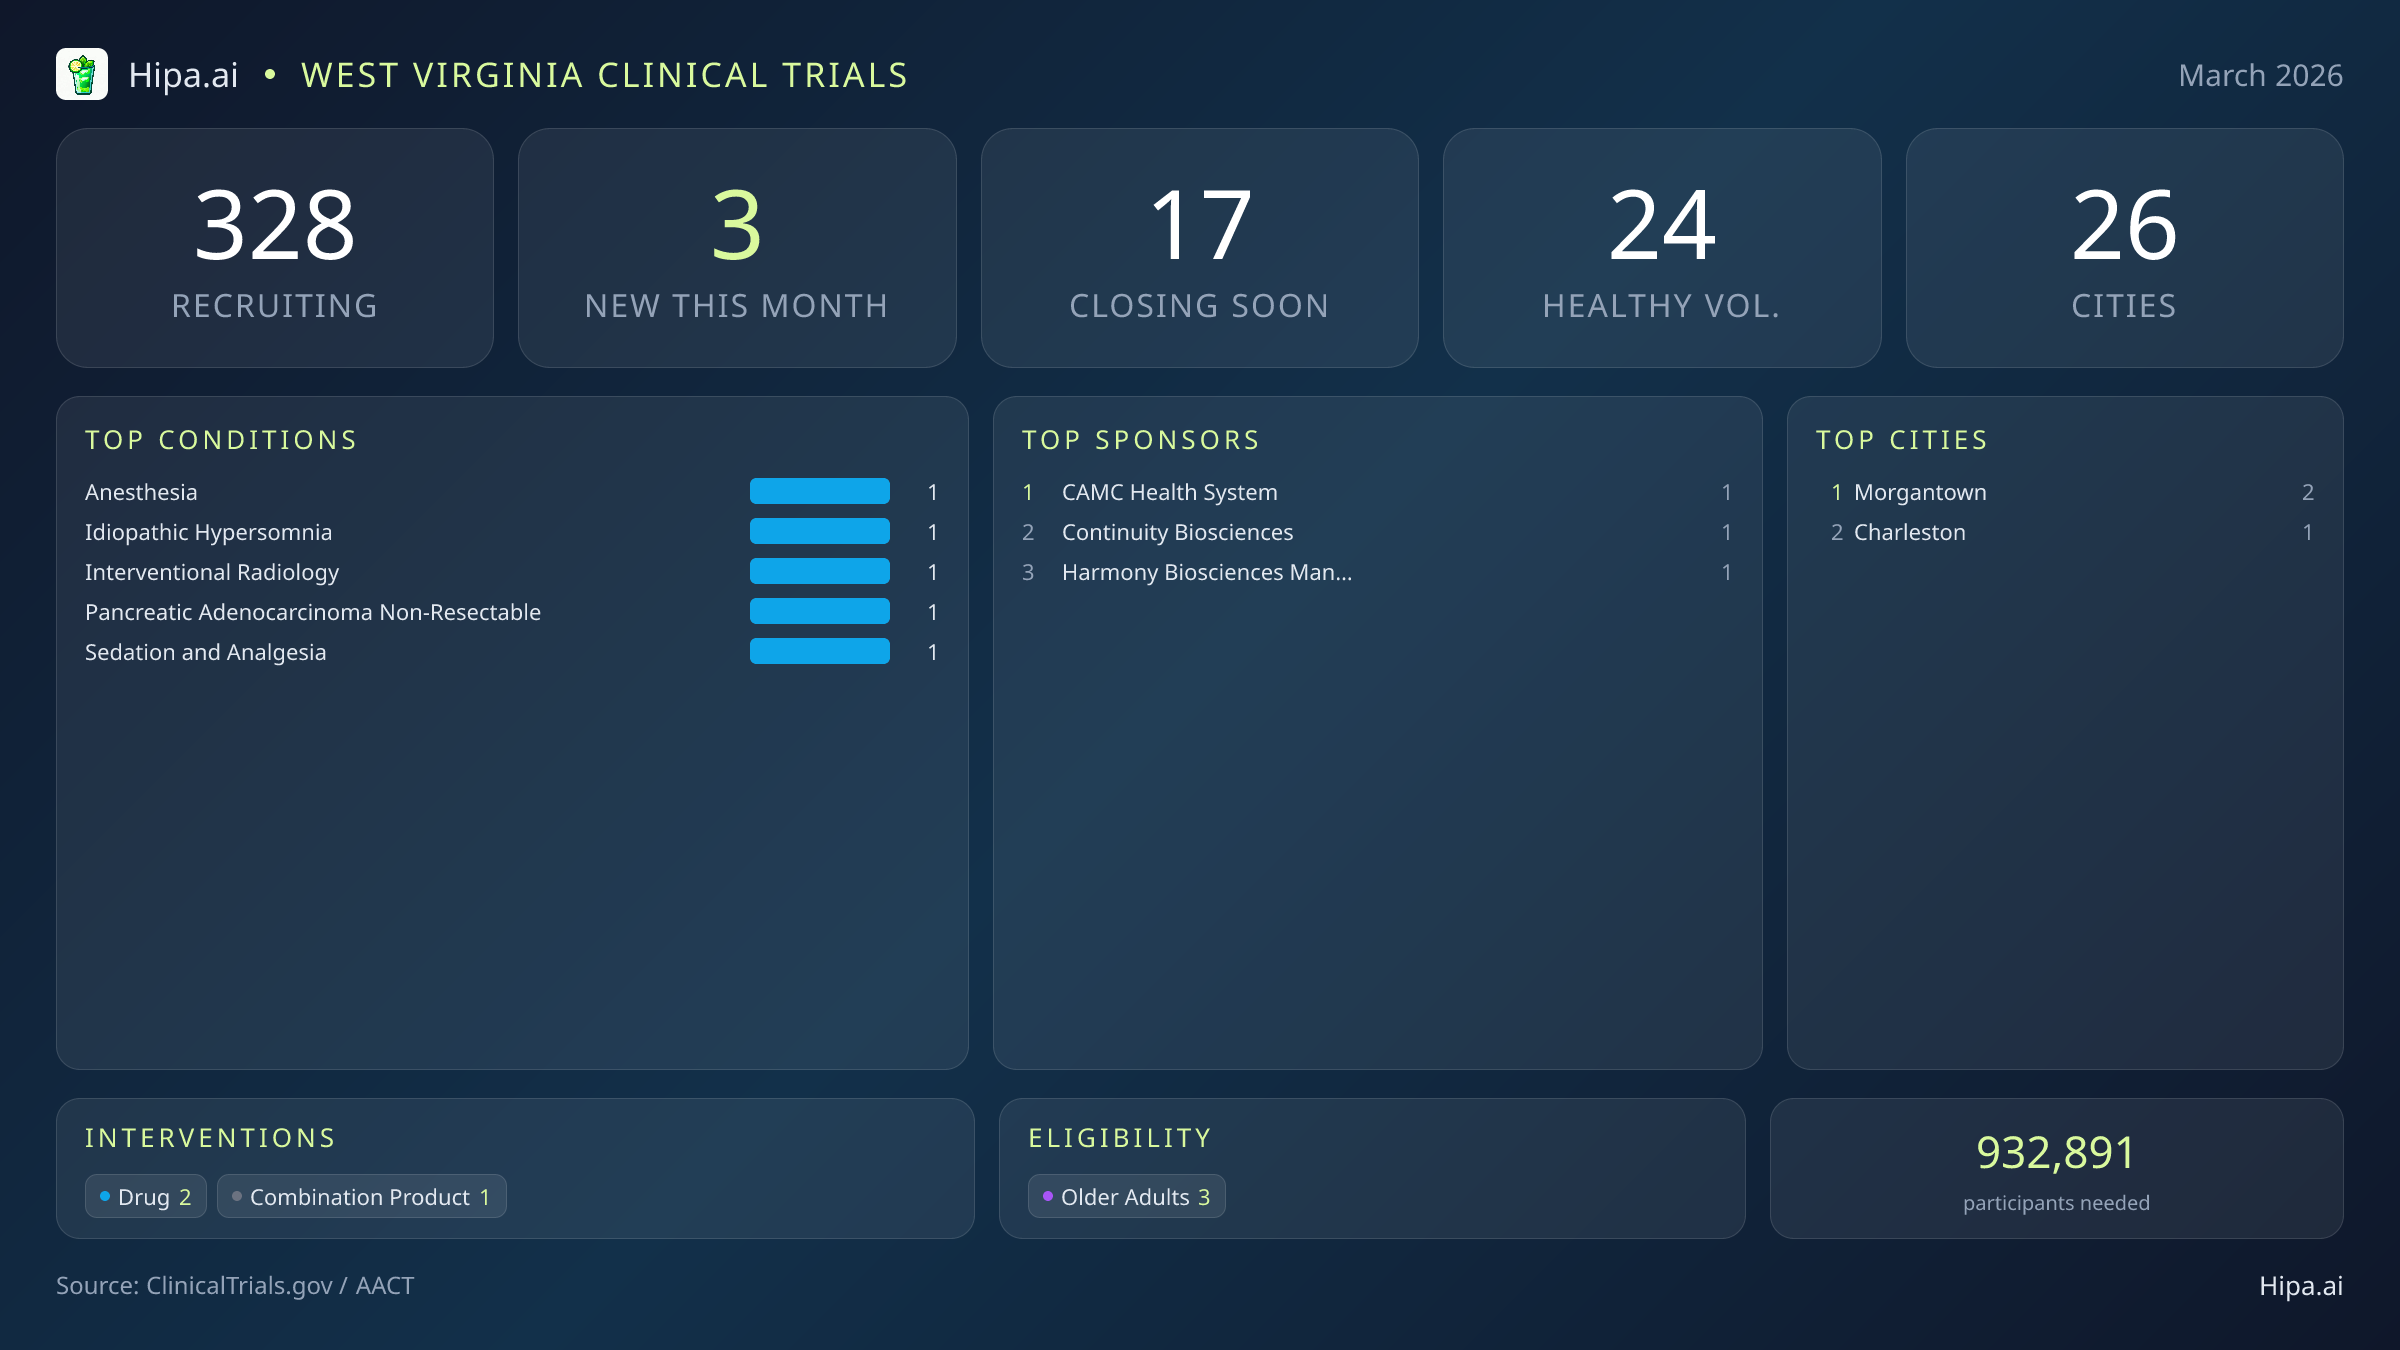2400x1350 pixels.
Task: Open the Eligibility section
Action: [1120, 1138]
